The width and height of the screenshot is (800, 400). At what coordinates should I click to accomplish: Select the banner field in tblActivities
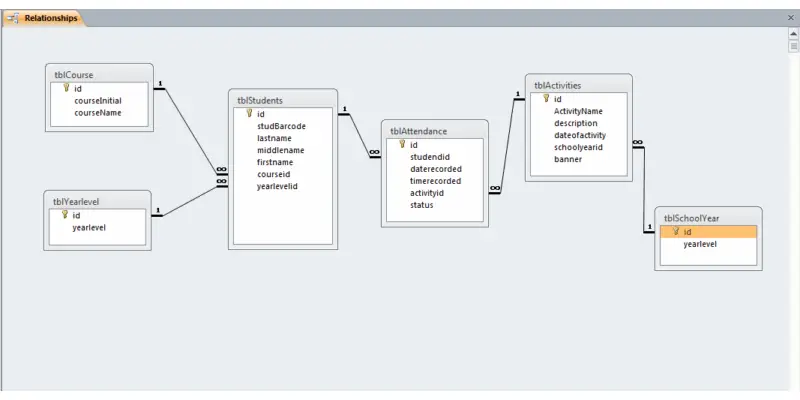(x=568, y=159)
